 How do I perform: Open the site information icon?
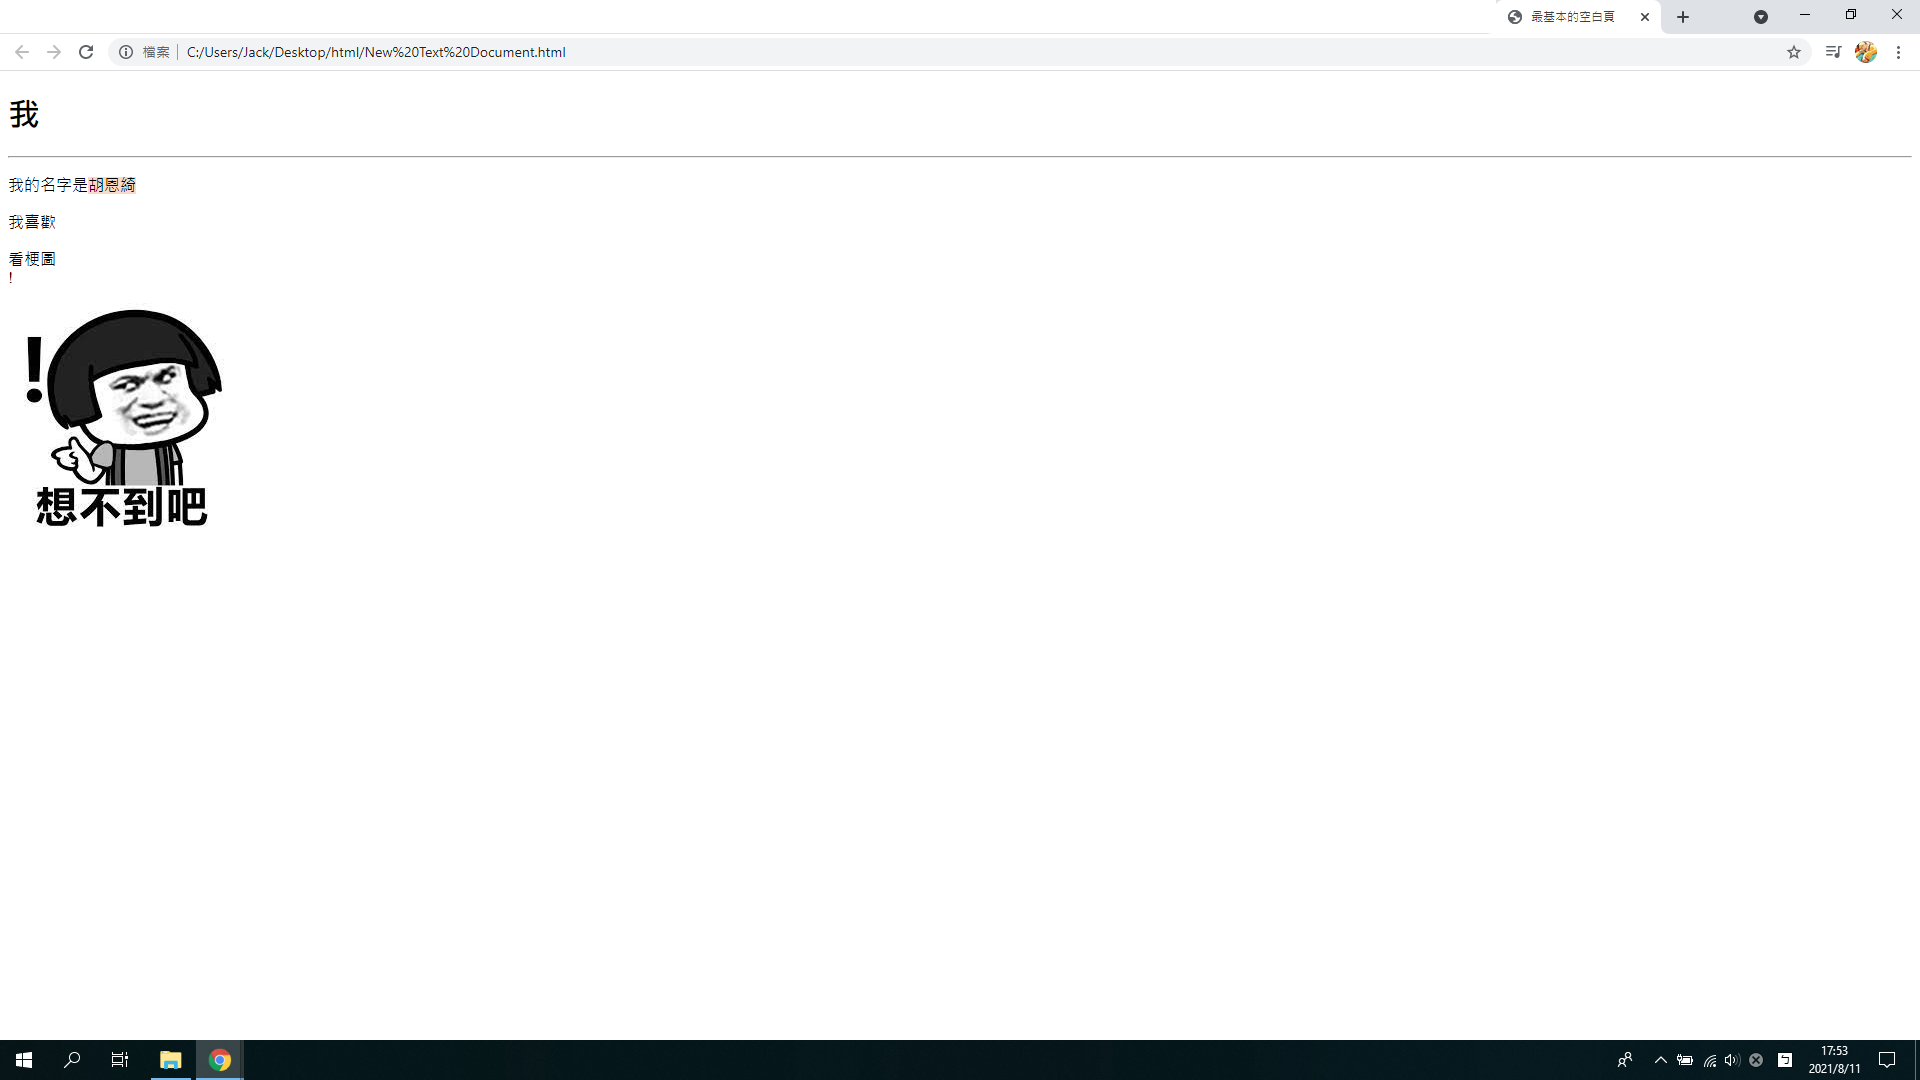126,52
